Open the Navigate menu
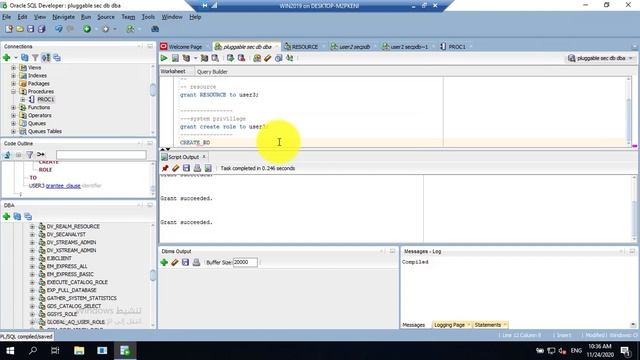 point(63,17)
